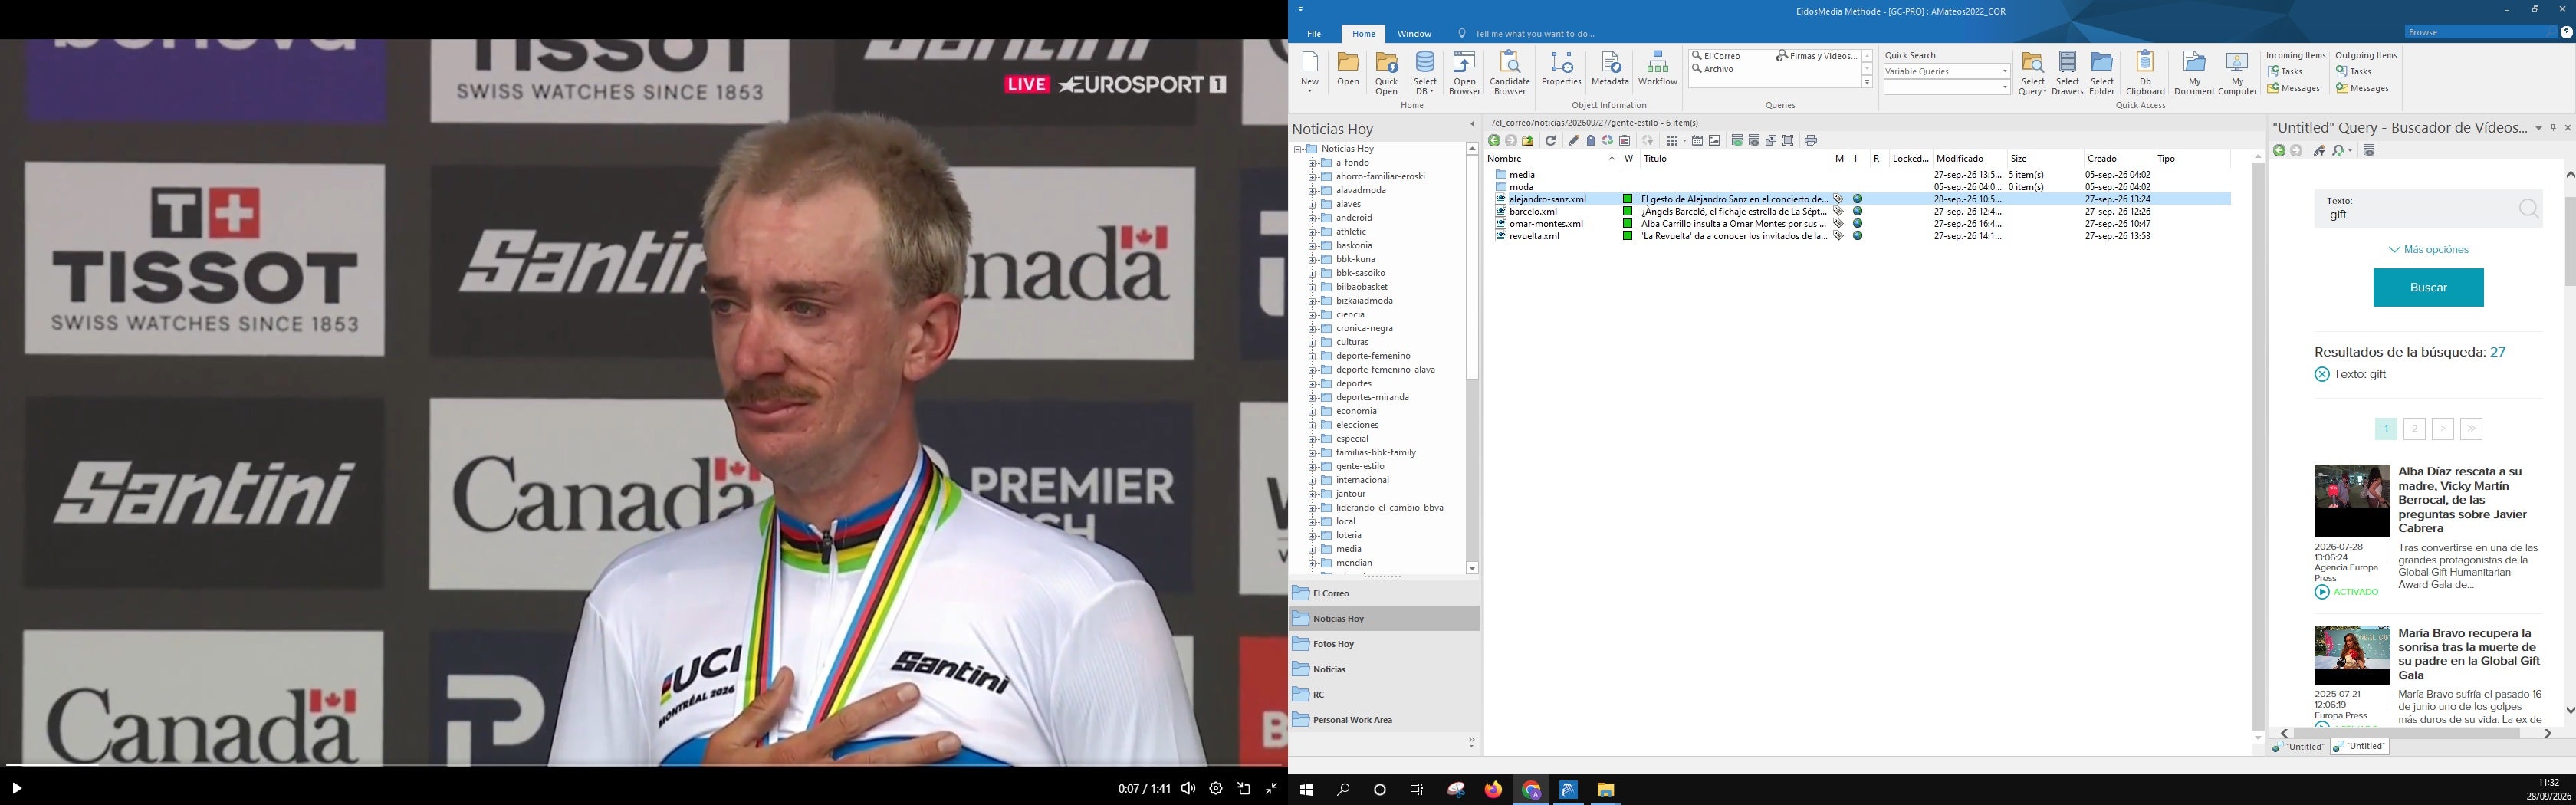The image size is (2576, 805).
Task: Go to results page 2
Action: click(x=2414, y=429)
